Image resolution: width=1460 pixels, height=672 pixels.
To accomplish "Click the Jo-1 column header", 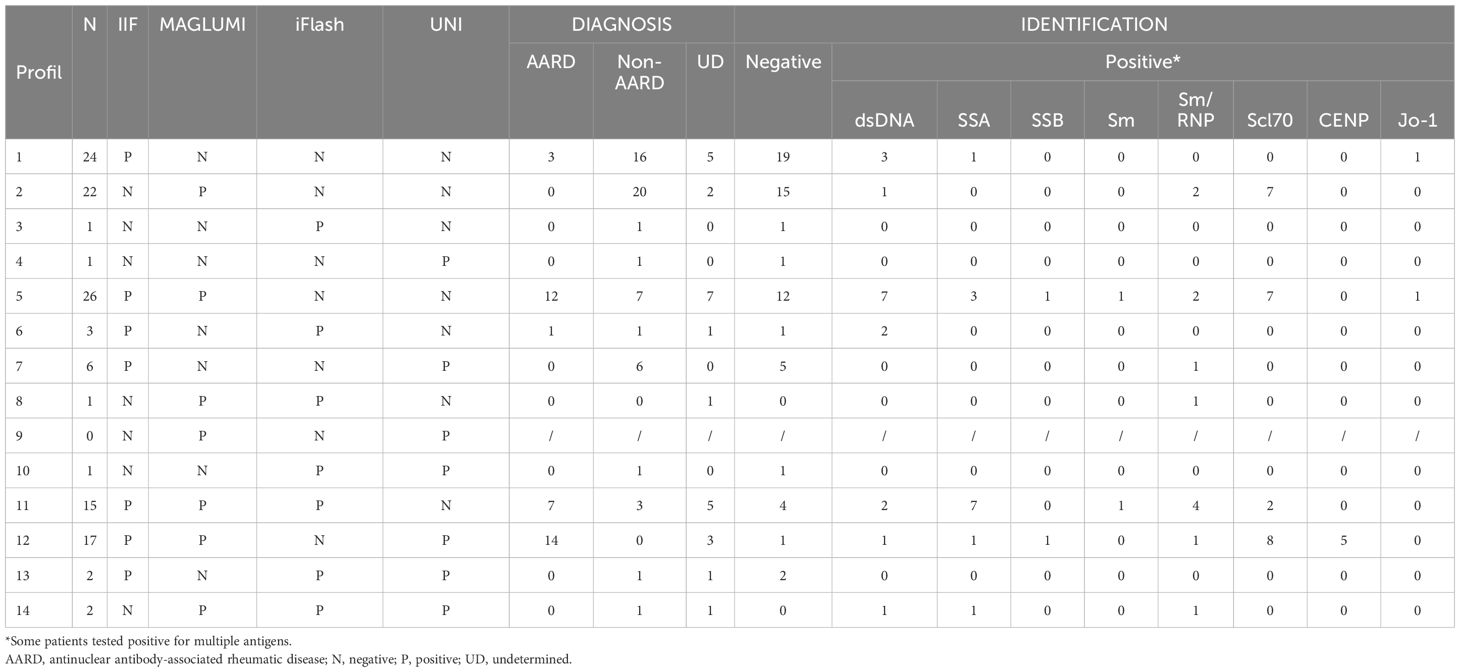I will (x=1417, y=120).
